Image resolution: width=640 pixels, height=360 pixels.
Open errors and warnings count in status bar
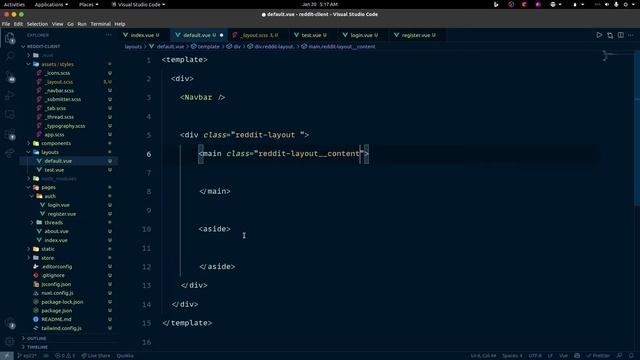pyautogui.click(x=65, y=356)
